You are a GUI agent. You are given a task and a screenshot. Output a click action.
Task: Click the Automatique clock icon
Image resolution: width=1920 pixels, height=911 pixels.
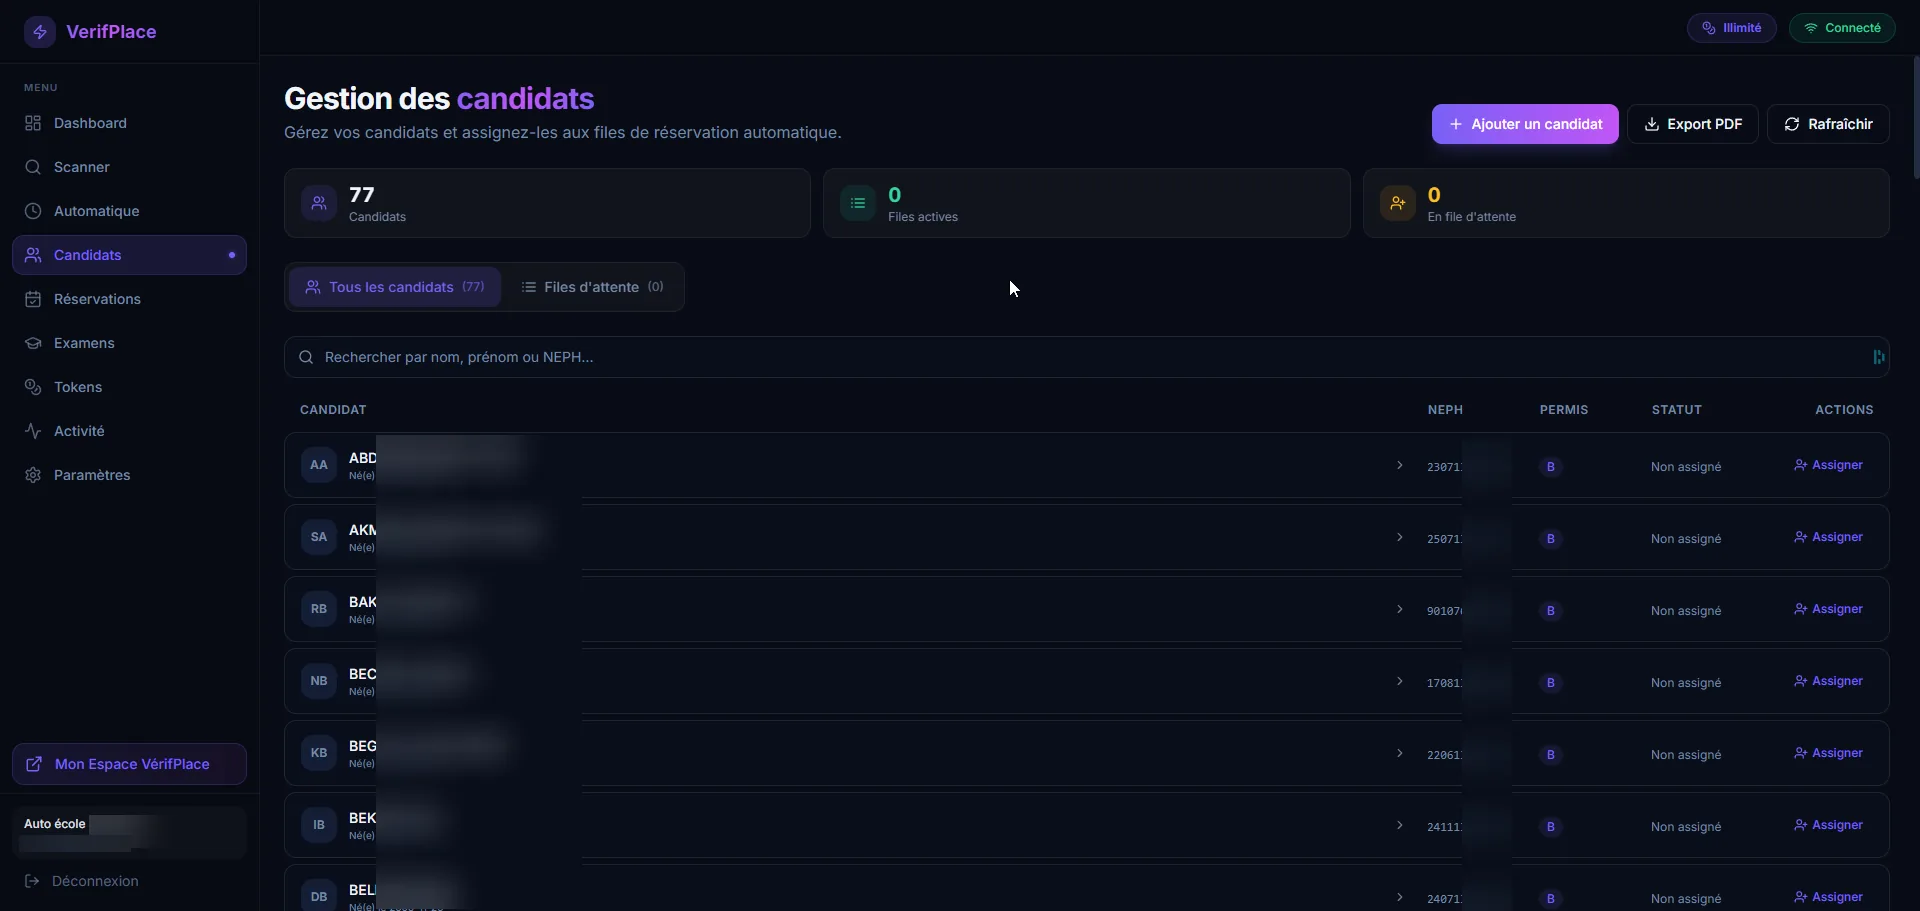point(33,211)
